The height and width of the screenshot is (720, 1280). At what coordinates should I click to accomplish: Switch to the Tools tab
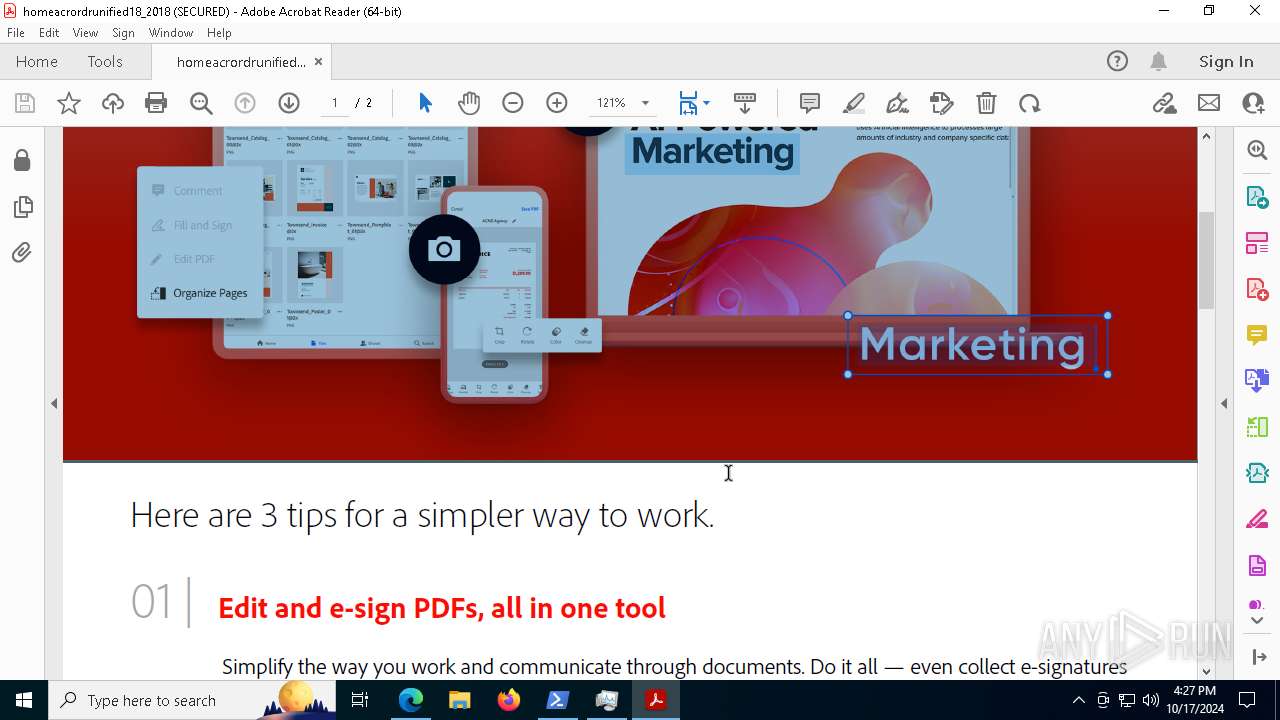105,62
